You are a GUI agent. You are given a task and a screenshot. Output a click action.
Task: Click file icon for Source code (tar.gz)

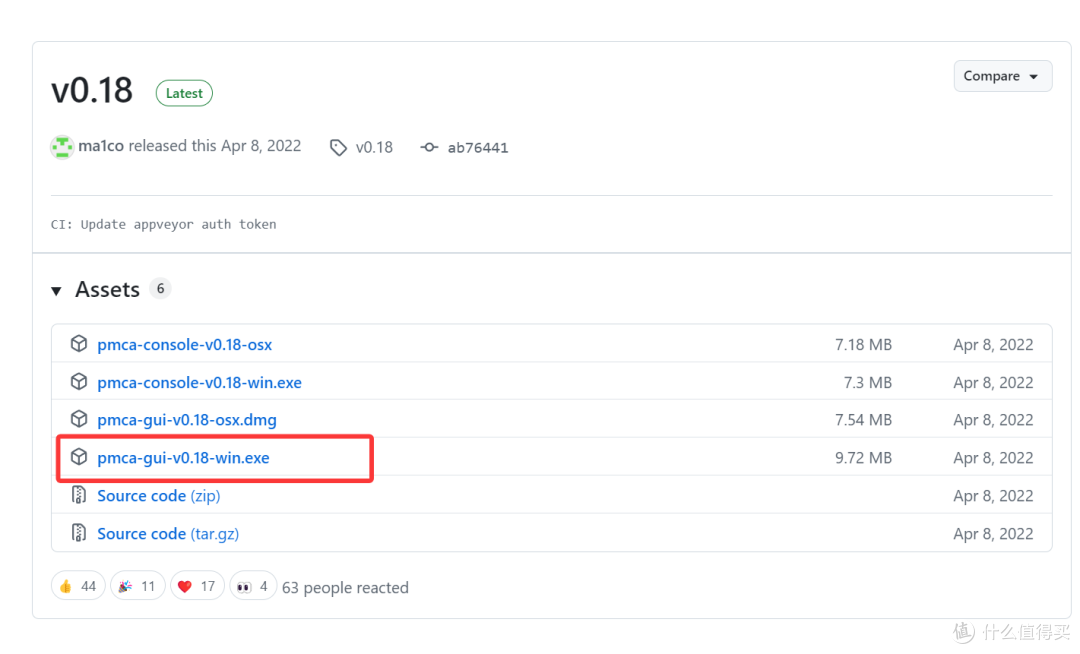(79, 533)
